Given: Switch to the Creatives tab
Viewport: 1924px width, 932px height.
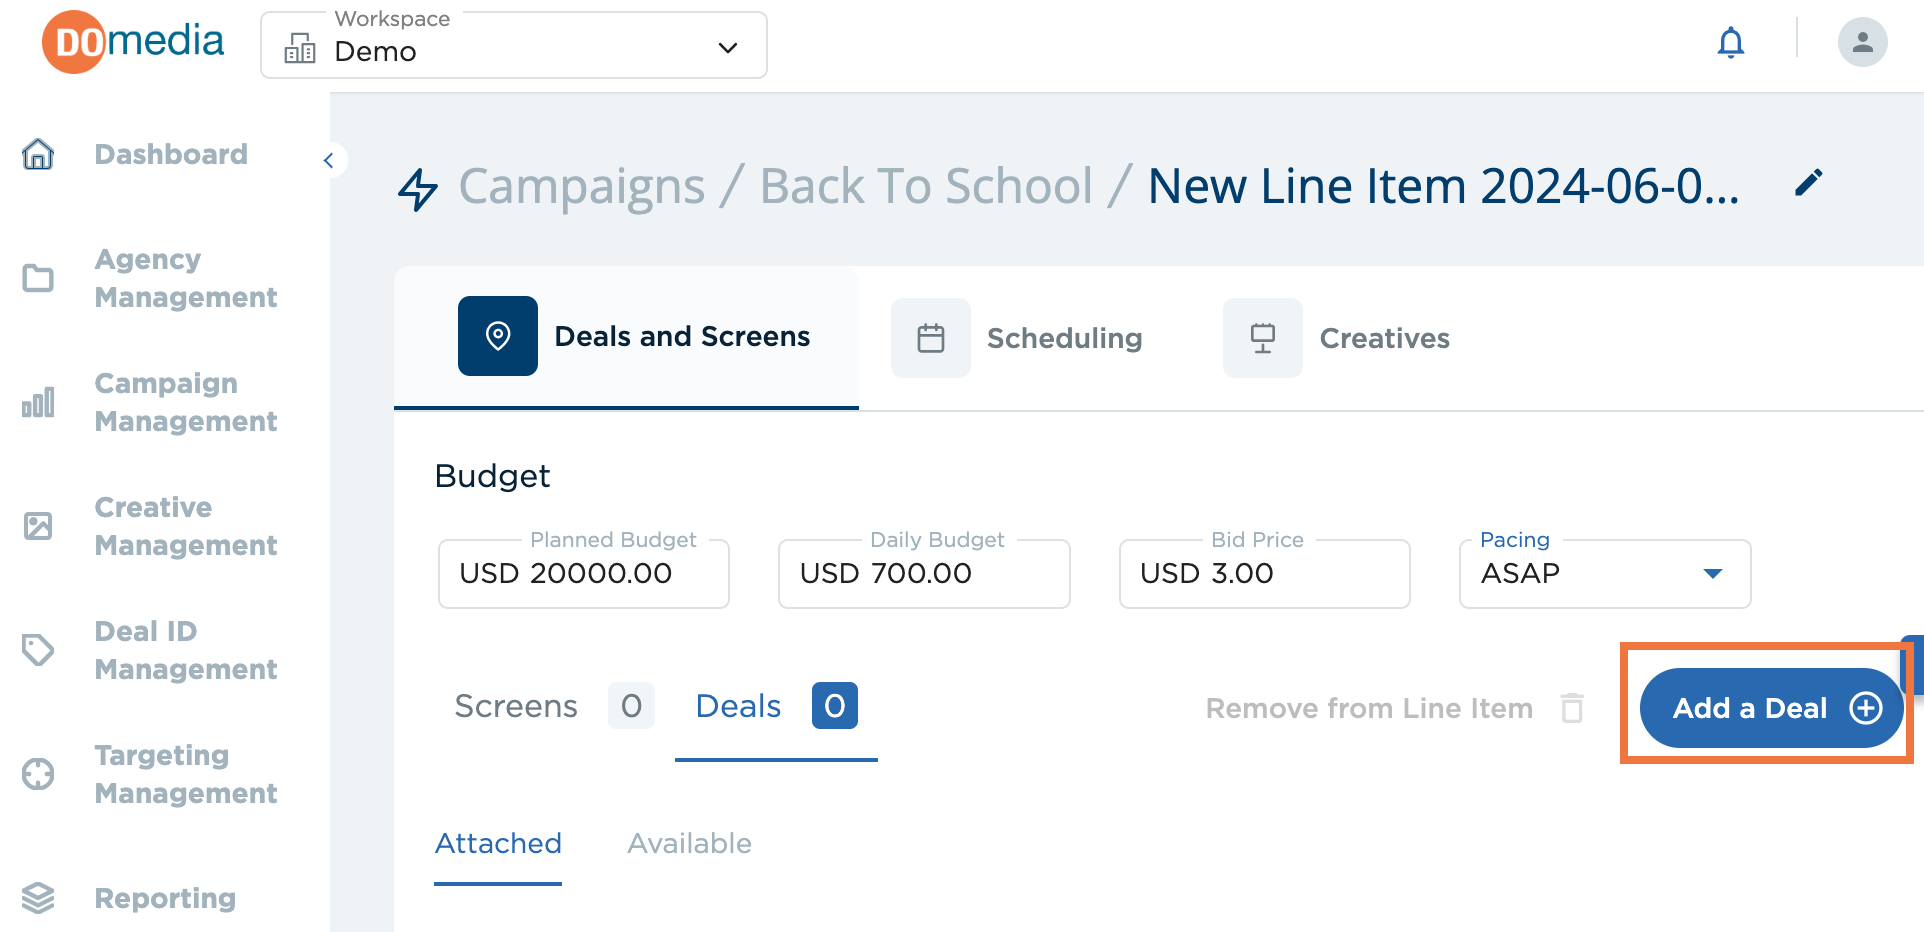Looking at the screenshot, I should [x=1336, y=338].
